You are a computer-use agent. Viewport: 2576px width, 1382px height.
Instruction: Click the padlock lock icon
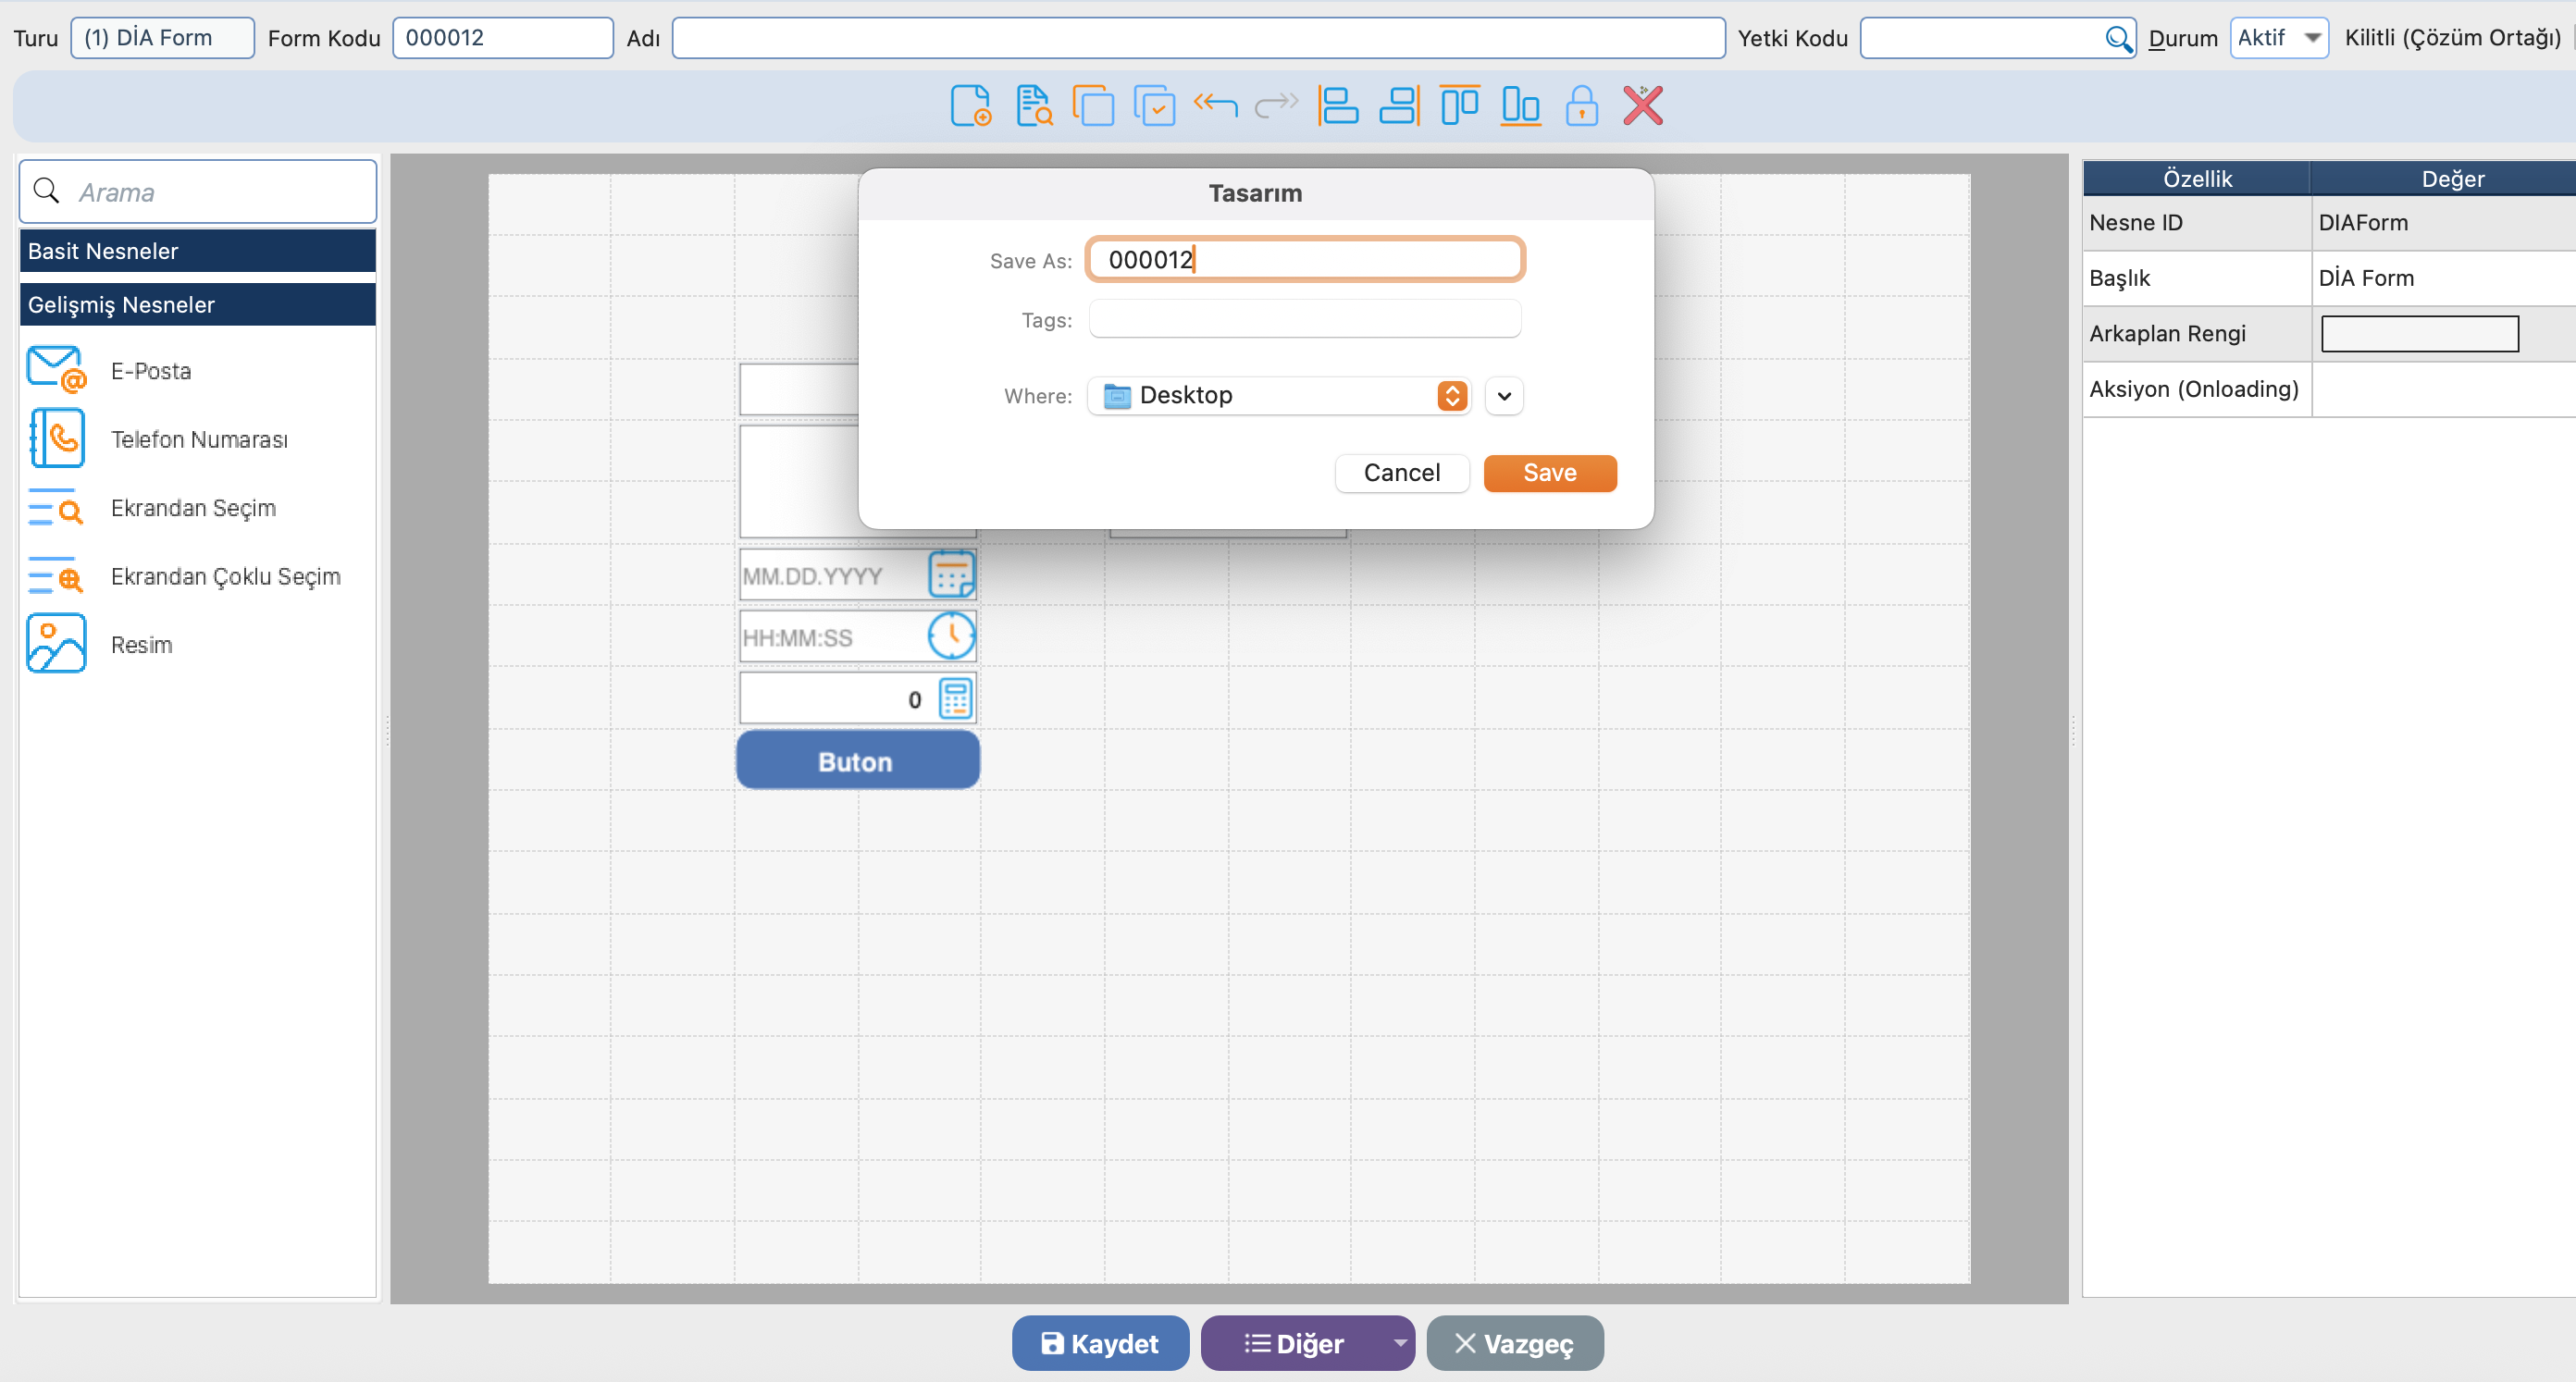[x=1581, y=106]
